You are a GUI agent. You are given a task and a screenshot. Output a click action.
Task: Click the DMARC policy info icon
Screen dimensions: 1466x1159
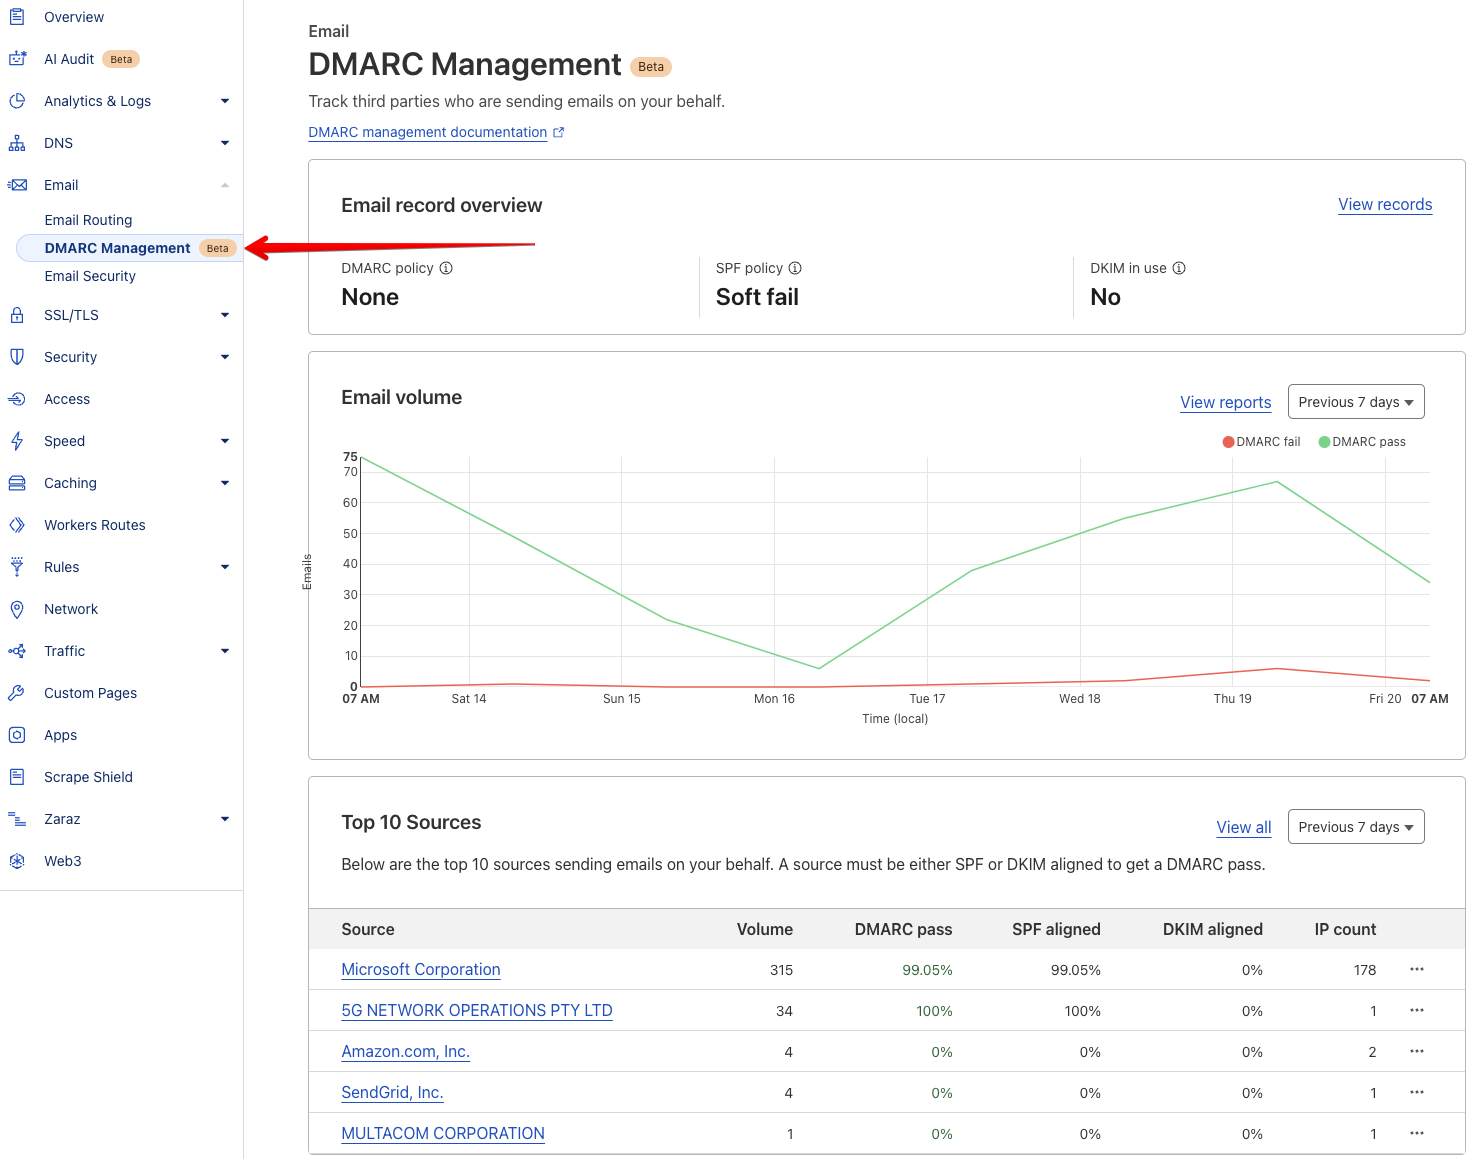point(446,268)
